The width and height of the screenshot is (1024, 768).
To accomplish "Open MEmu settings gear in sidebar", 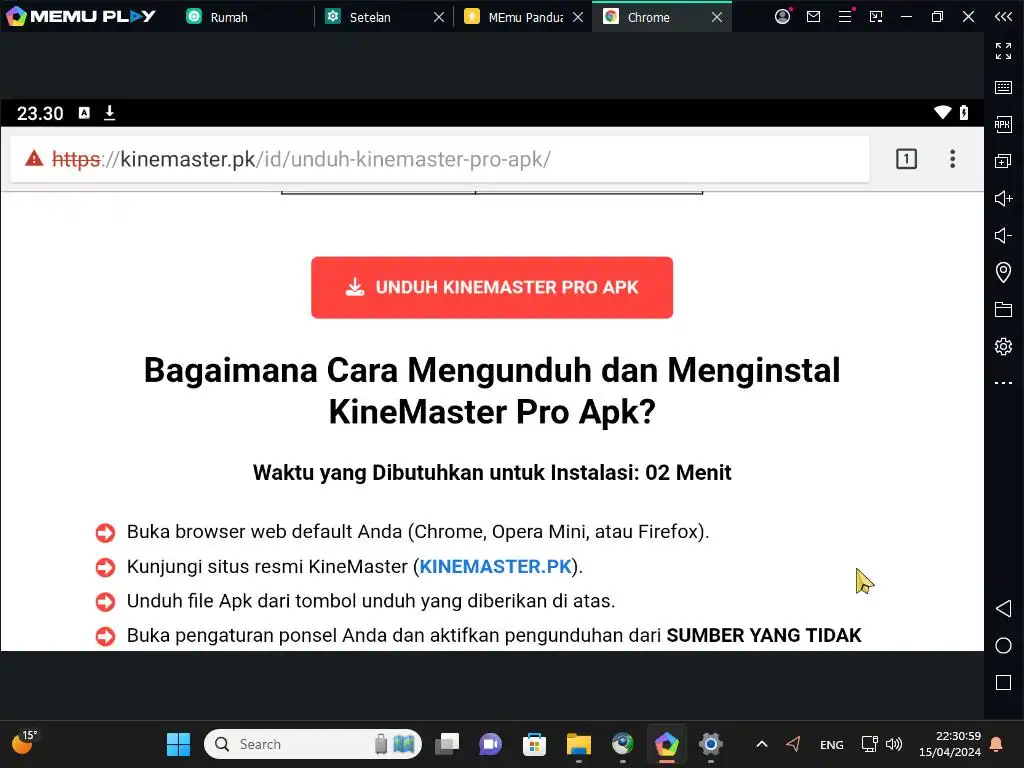I will (1003, 346).
